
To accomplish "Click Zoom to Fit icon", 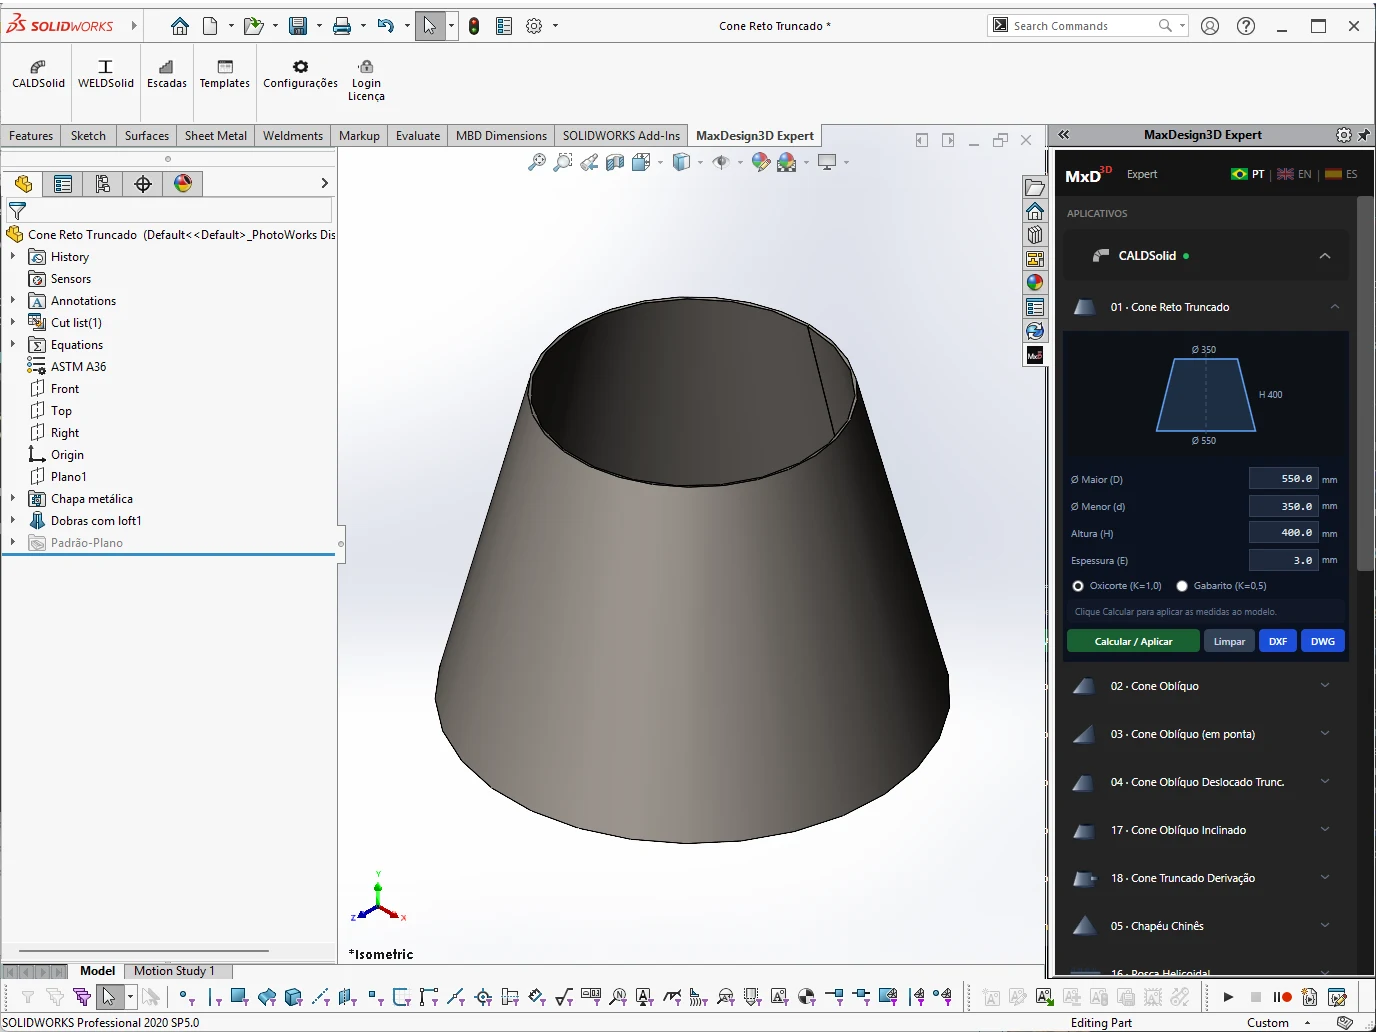I will tap(537, 162).
